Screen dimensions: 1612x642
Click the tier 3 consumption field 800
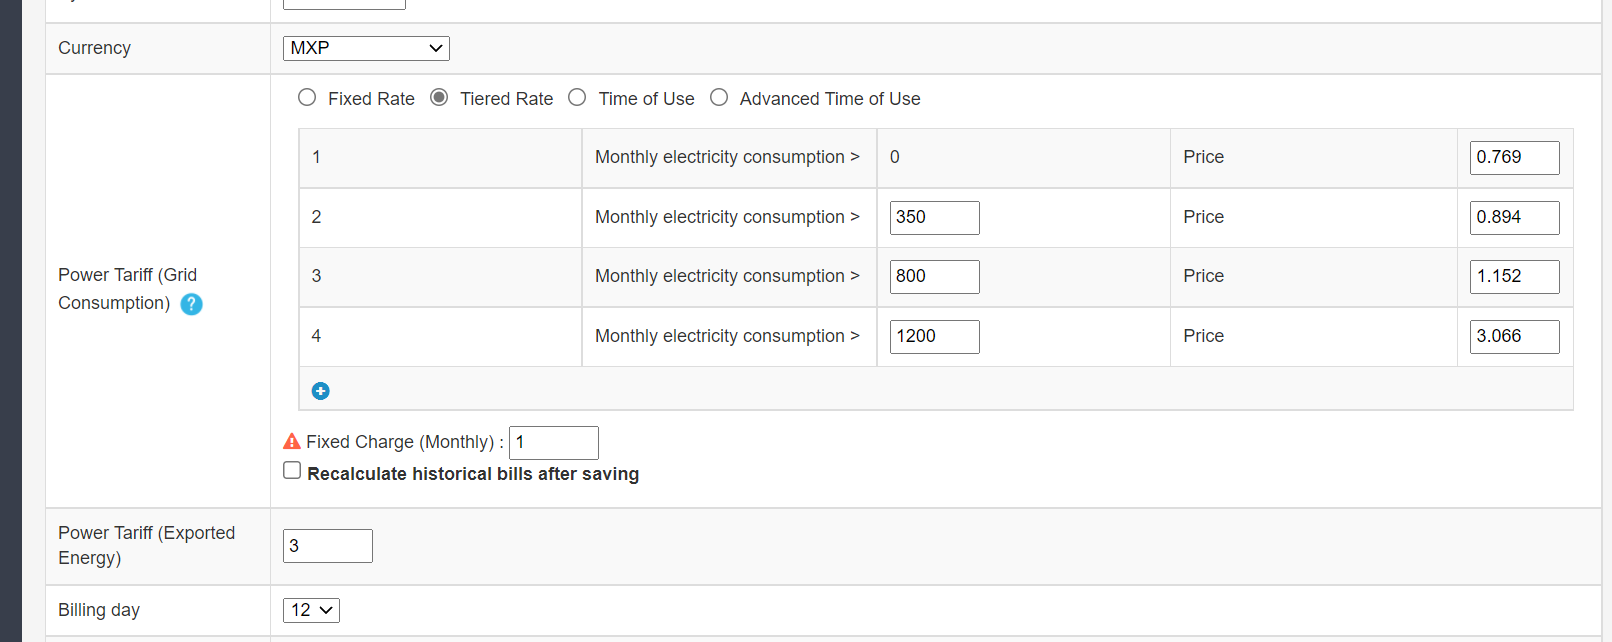coord(934,276)
